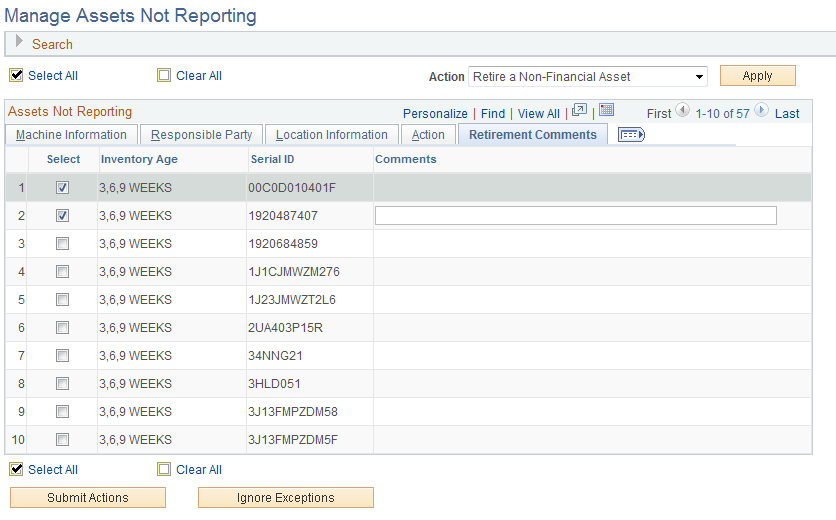
Task: Click bottom Clear All link text
Action: tap(199, 470)
